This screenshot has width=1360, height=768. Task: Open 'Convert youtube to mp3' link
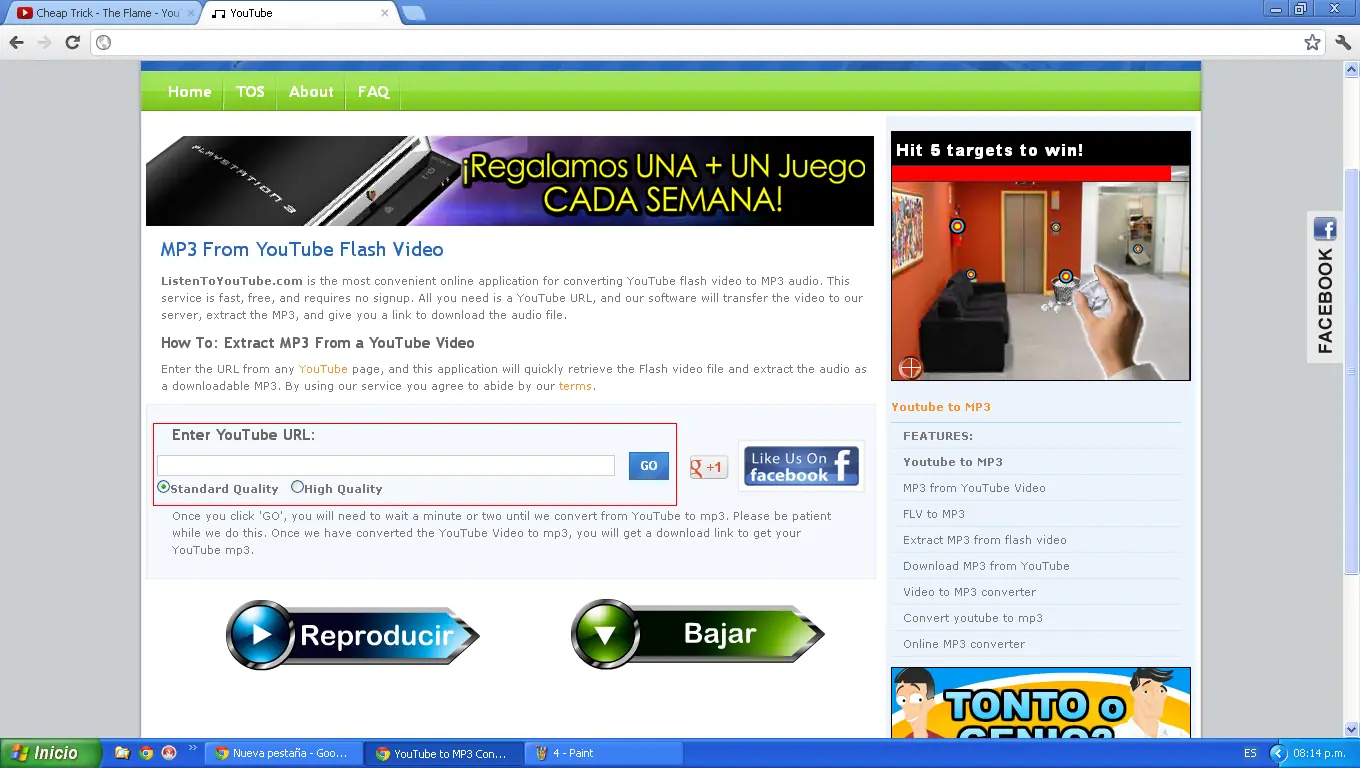[972, 618]
